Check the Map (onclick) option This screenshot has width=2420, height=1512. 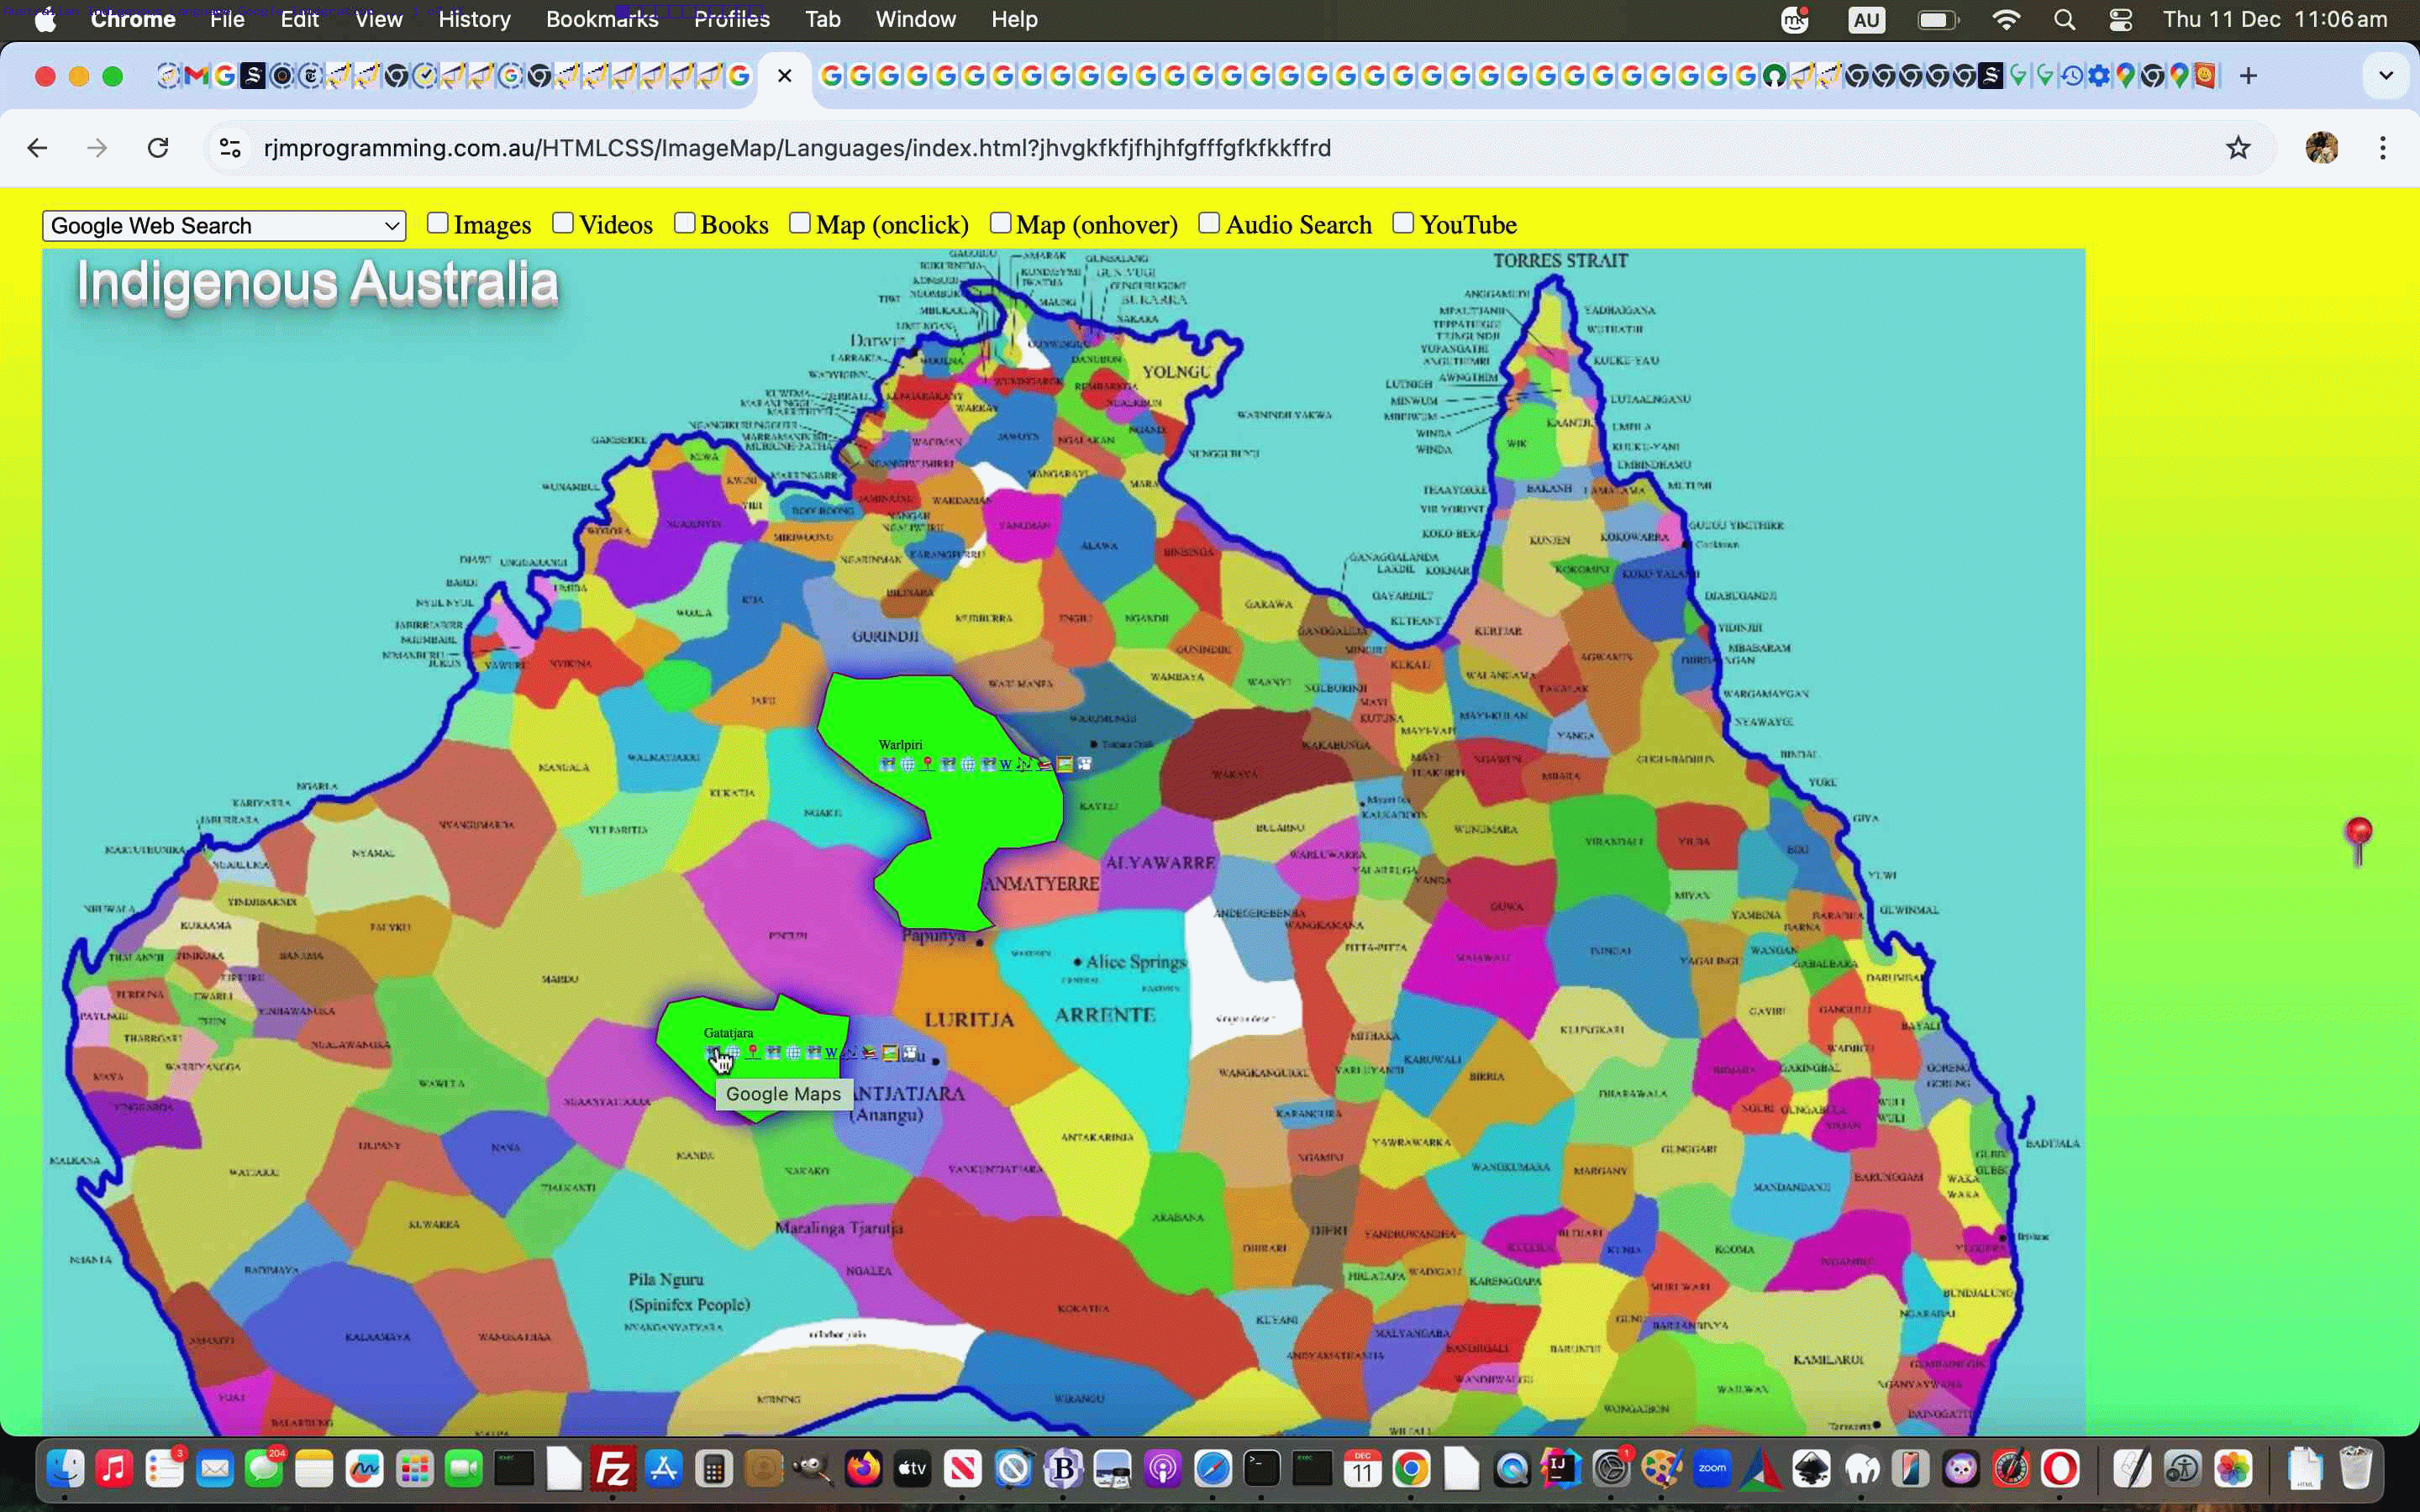click(799, 222)
